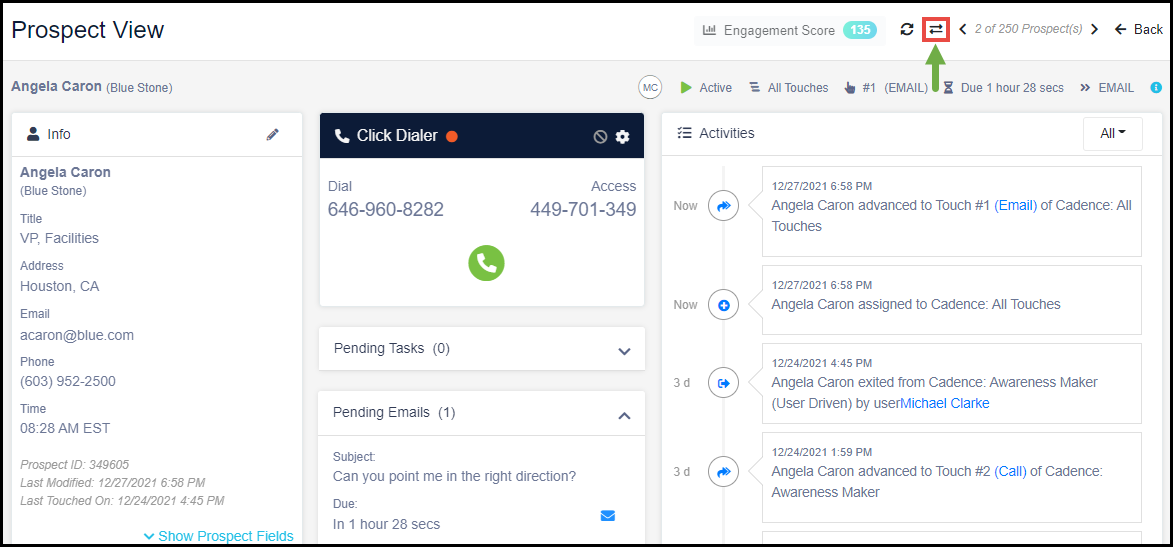This screenshot has width=1173, height=547.
Task: Click the dialer block/disable icon
Action: 600,137
